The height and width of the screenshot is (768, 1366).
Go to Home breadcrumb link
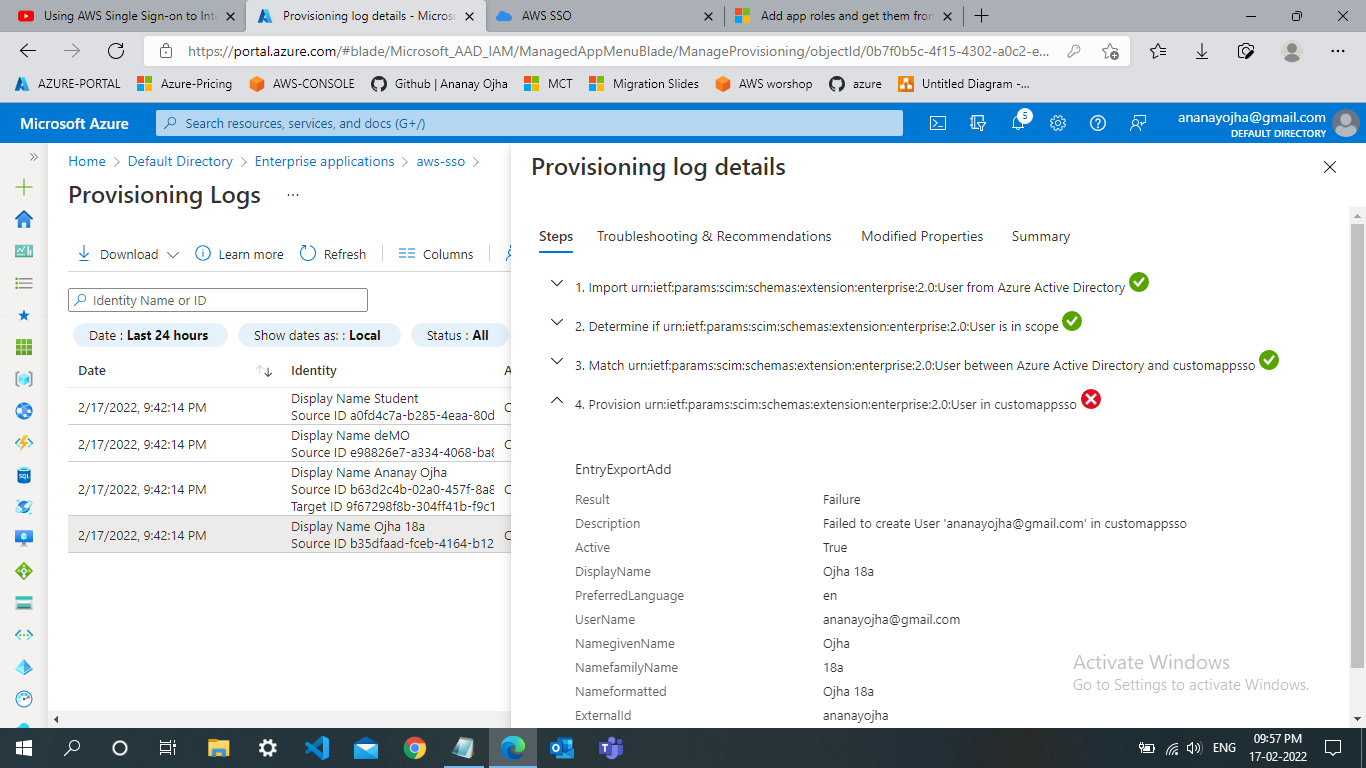coord(87,161)
